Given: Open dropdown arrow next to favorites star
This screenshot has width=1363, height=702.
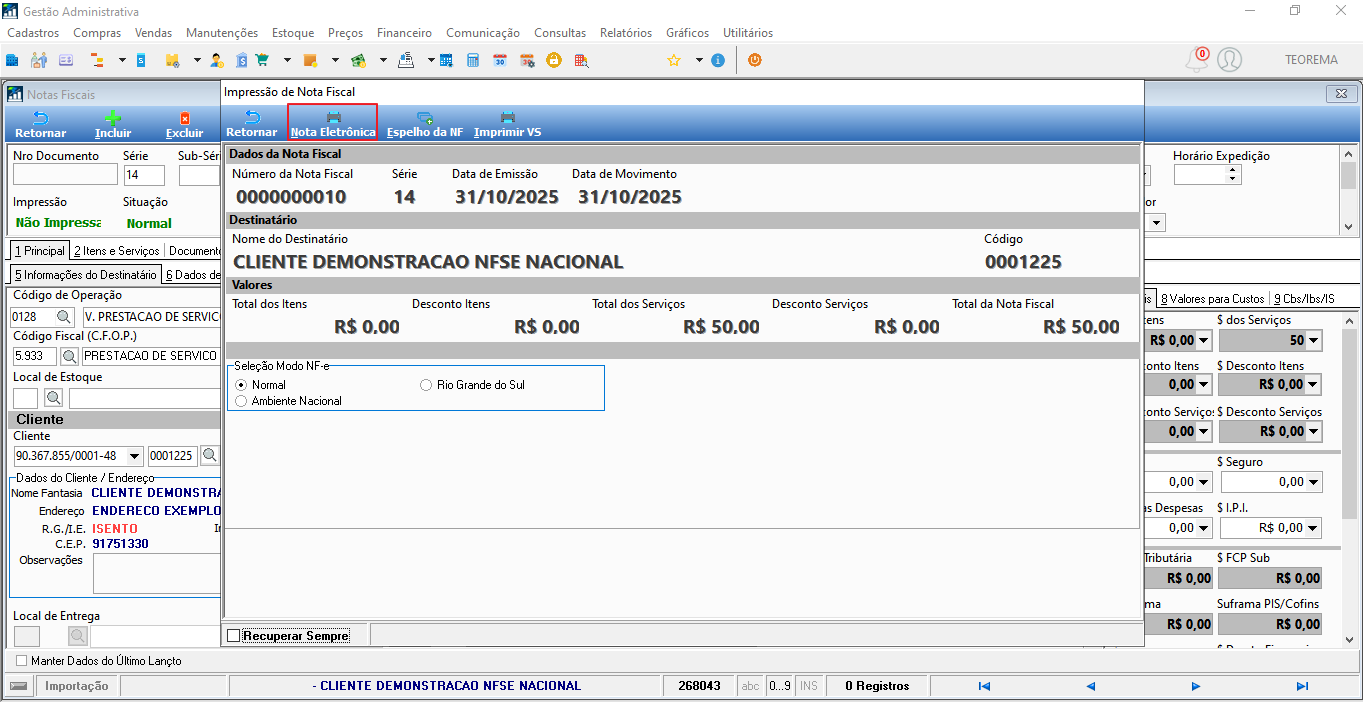Looking at the screenshot, I should click(x=699, y=60).
